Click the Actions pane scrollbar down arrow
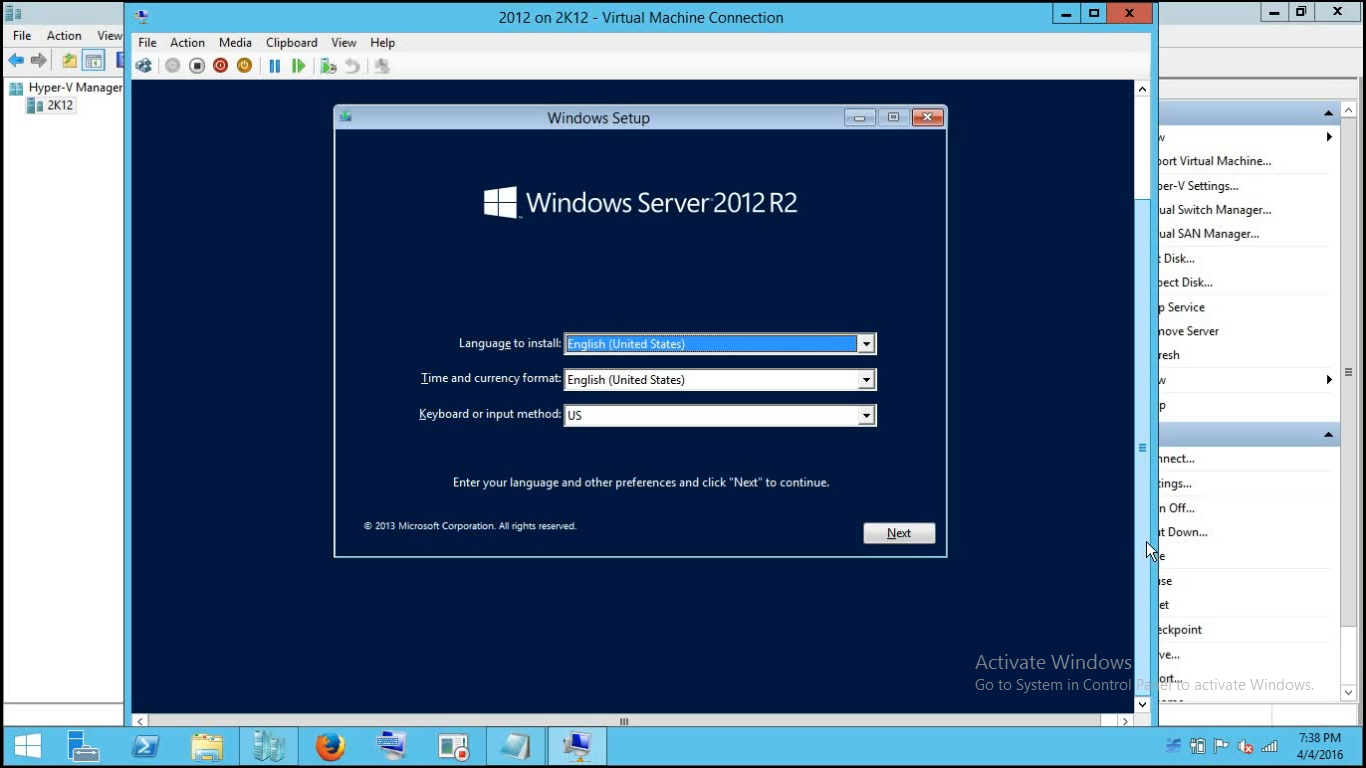 coord(1348,692)
